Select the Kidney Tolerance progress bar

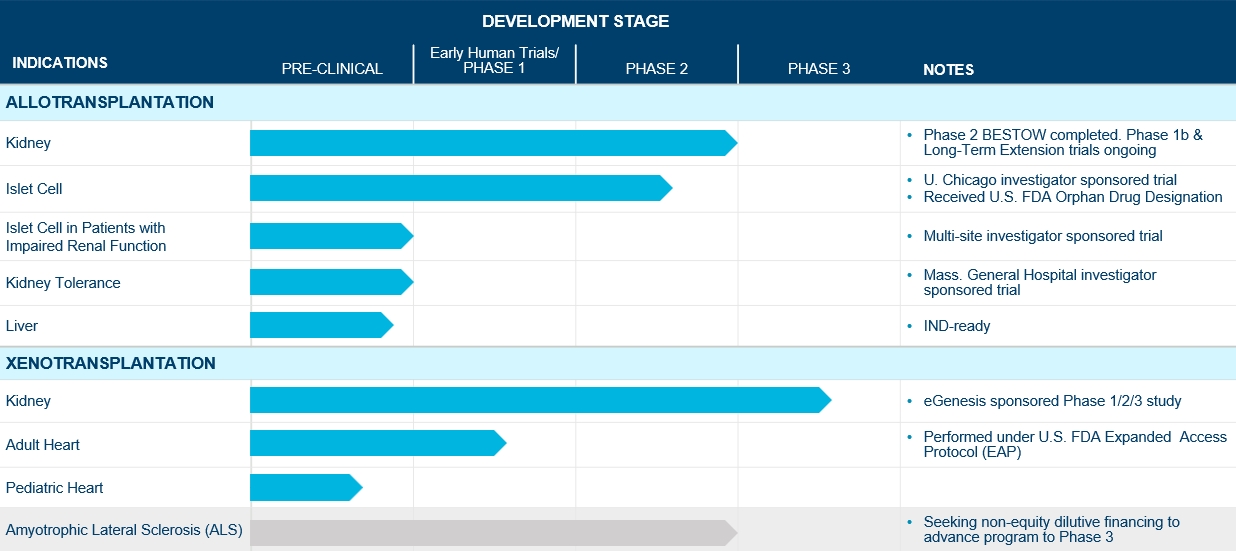[330, 282]
